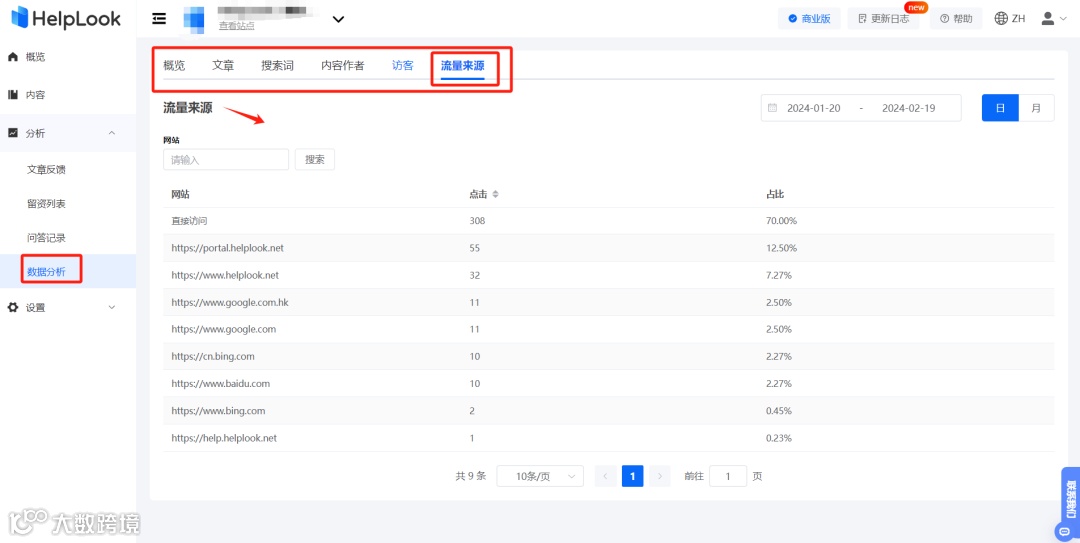1080x543 pixels.
Task: Set the end date 2024-02-19 field
Action: (x=908, y=108)
